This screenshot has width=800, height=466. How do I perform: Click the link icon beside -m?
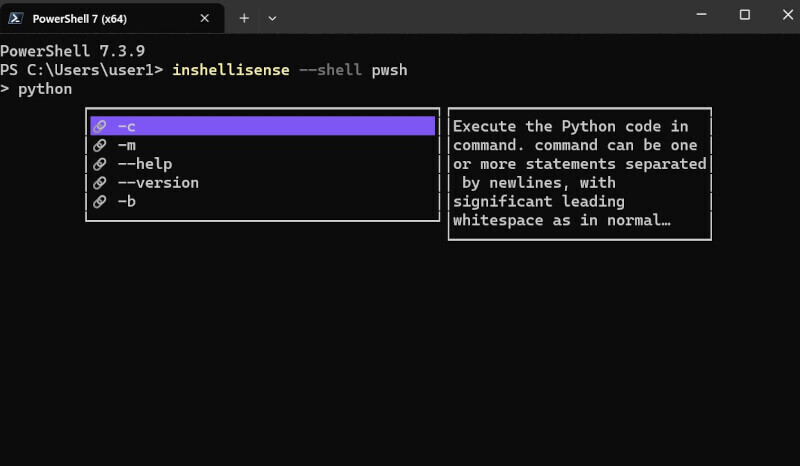(99, 145)
